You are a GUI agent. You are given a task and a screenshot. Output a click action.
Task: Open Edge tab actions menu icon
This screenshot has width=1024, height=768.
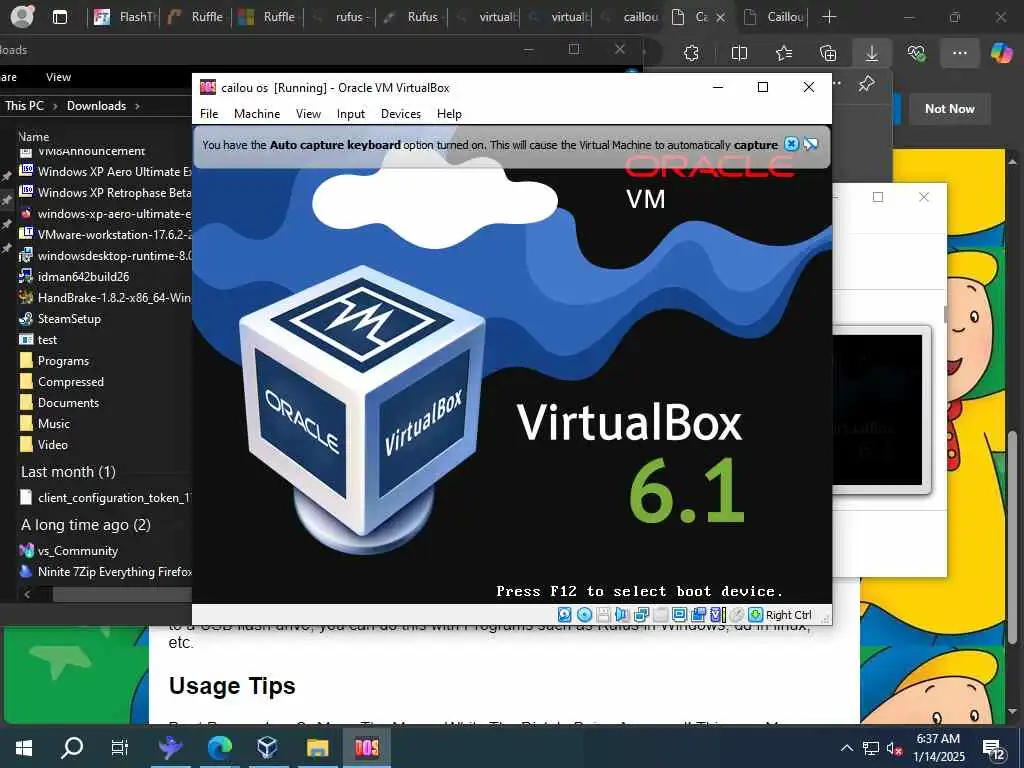pos(60,17)
